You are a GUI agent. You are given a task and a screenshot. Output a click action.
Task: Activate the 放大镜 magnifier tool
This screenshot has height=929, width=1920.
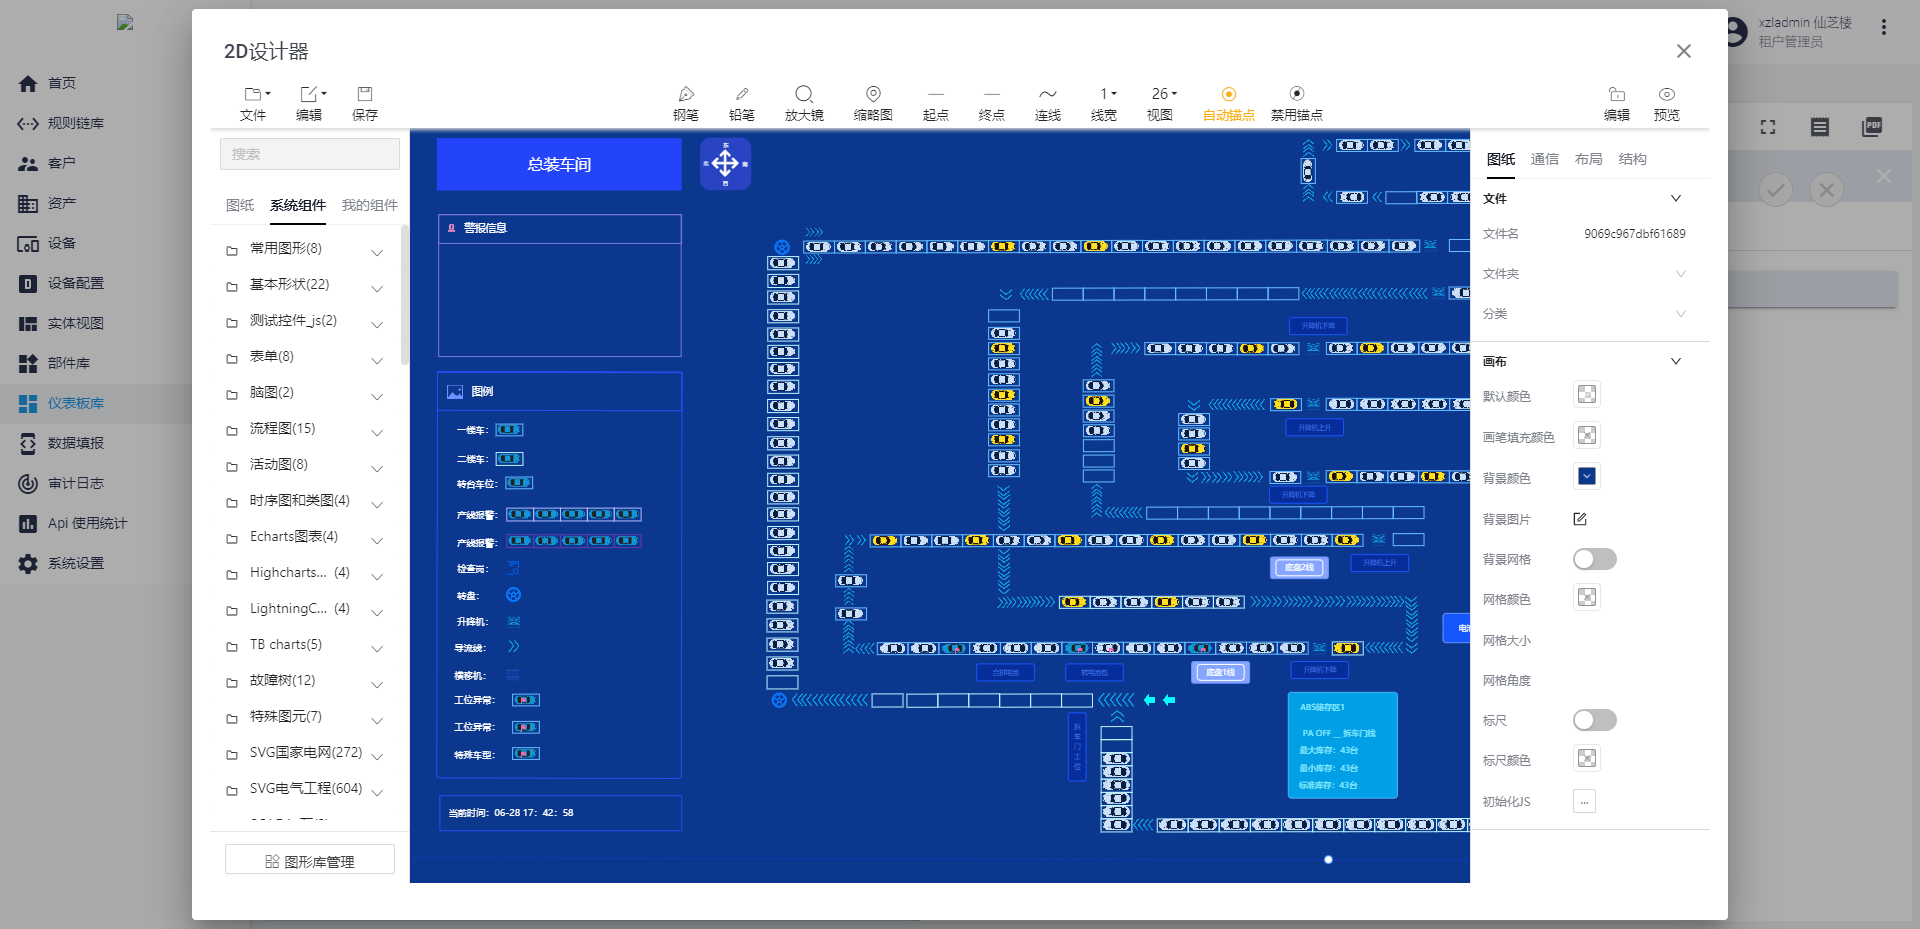click(x=804, y=94)
